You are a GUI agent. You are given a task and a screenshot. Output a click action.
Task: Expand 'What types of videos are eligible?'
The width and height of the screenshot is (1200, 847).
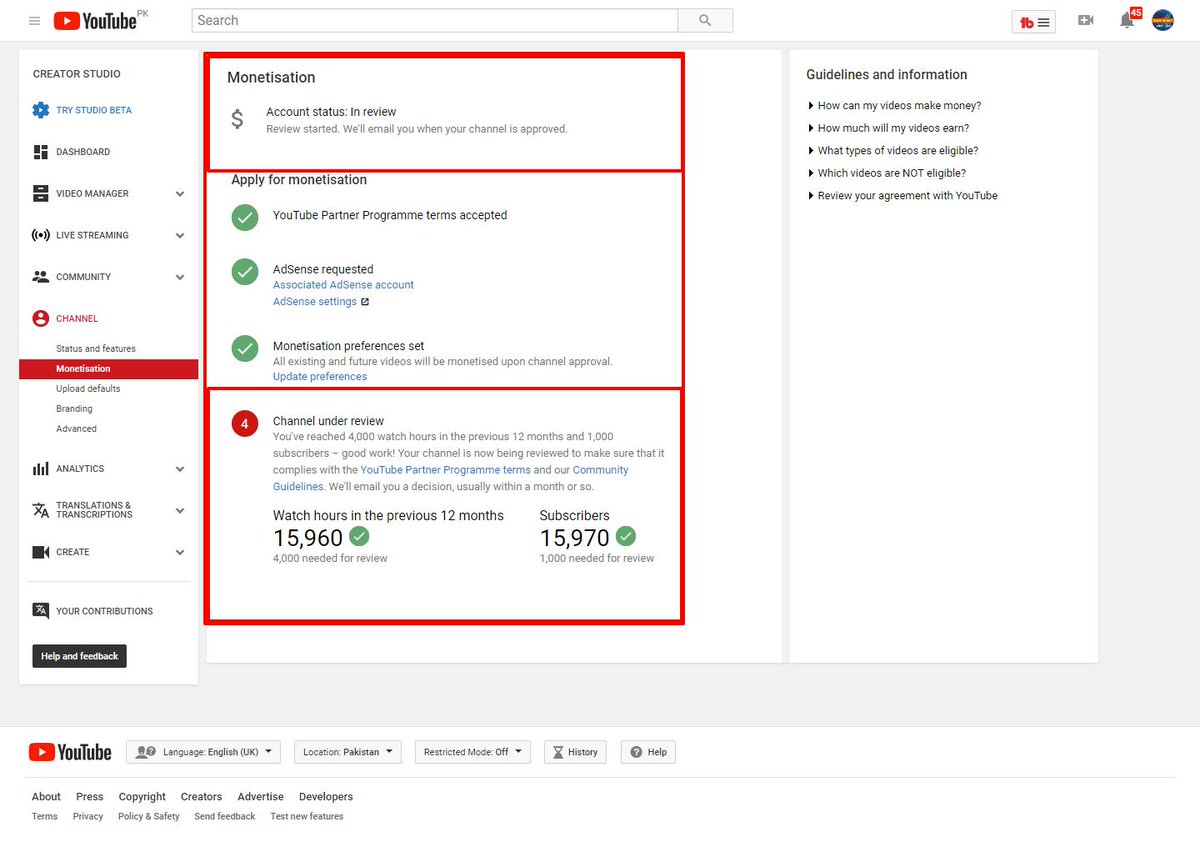click(x=893, y=151)
